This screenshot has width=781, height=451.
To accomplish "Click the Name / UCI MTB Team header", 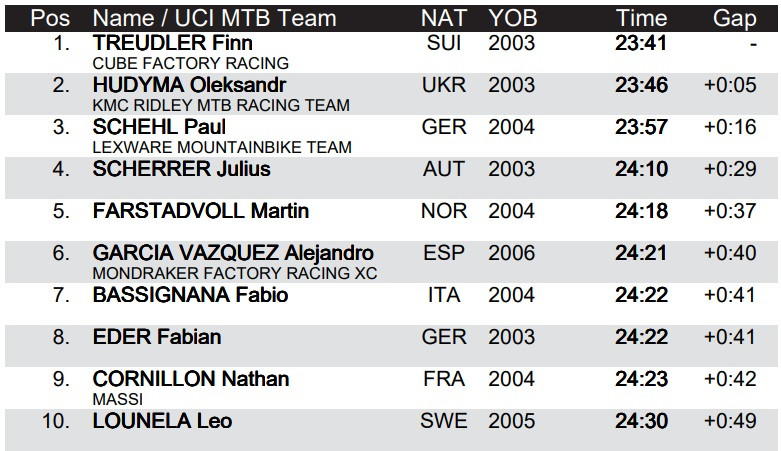I will coord(217,18).
